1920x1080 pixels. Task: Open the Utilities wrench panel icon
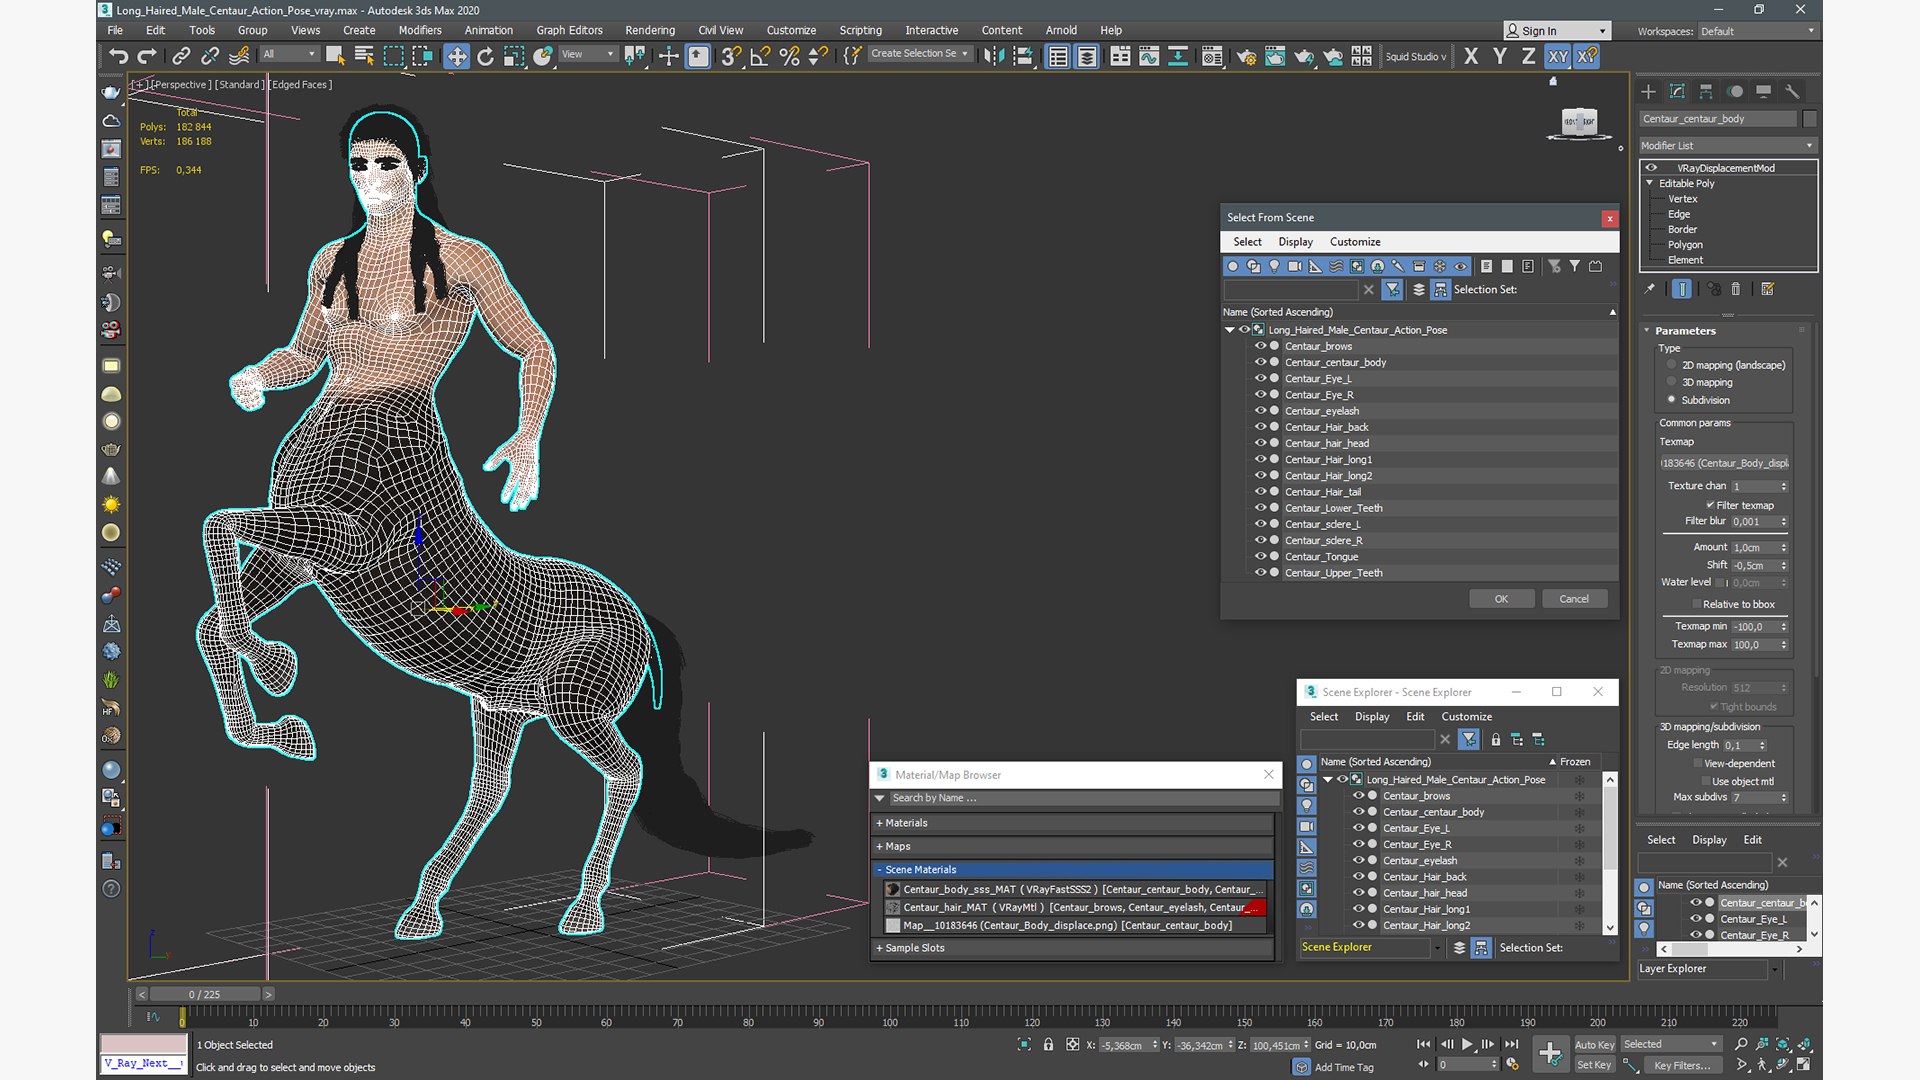click(1792, 91)
